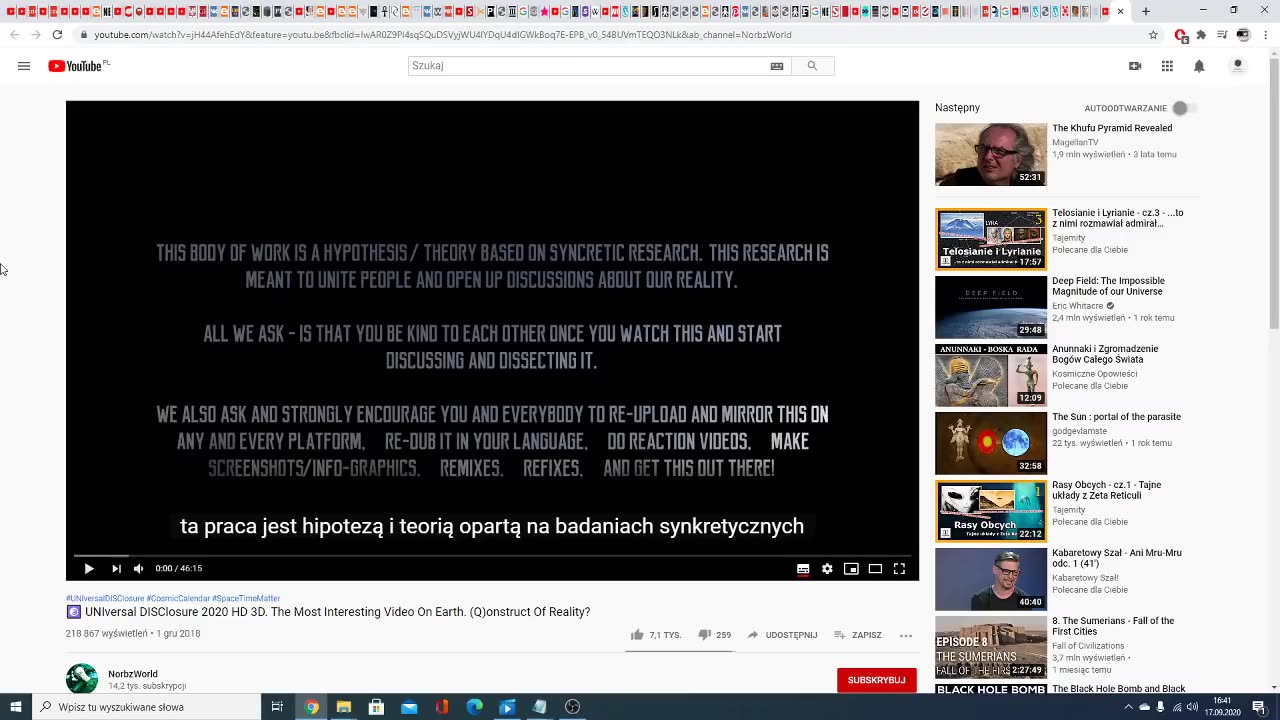Open the create video camera icon
This screenshot has width=1280, height=720.
click(1135, 66)
